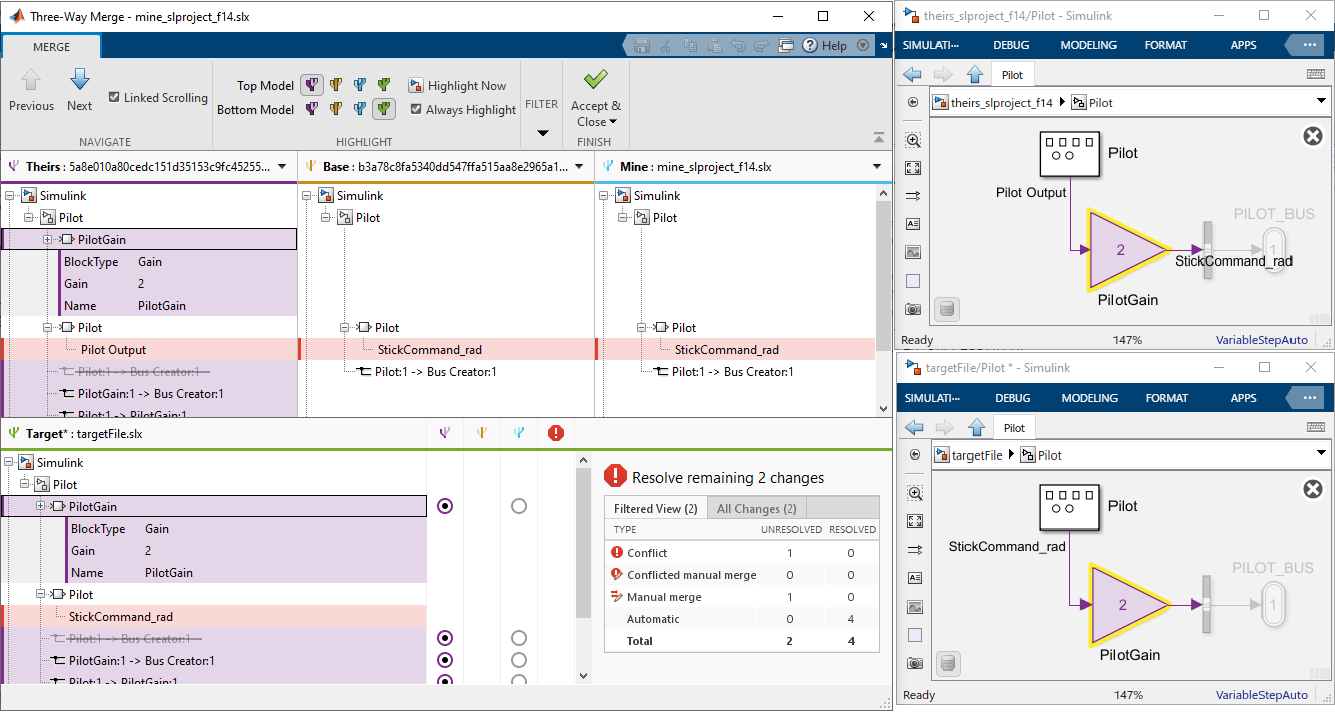Click the conflict column header icon in Target pane

556,433
